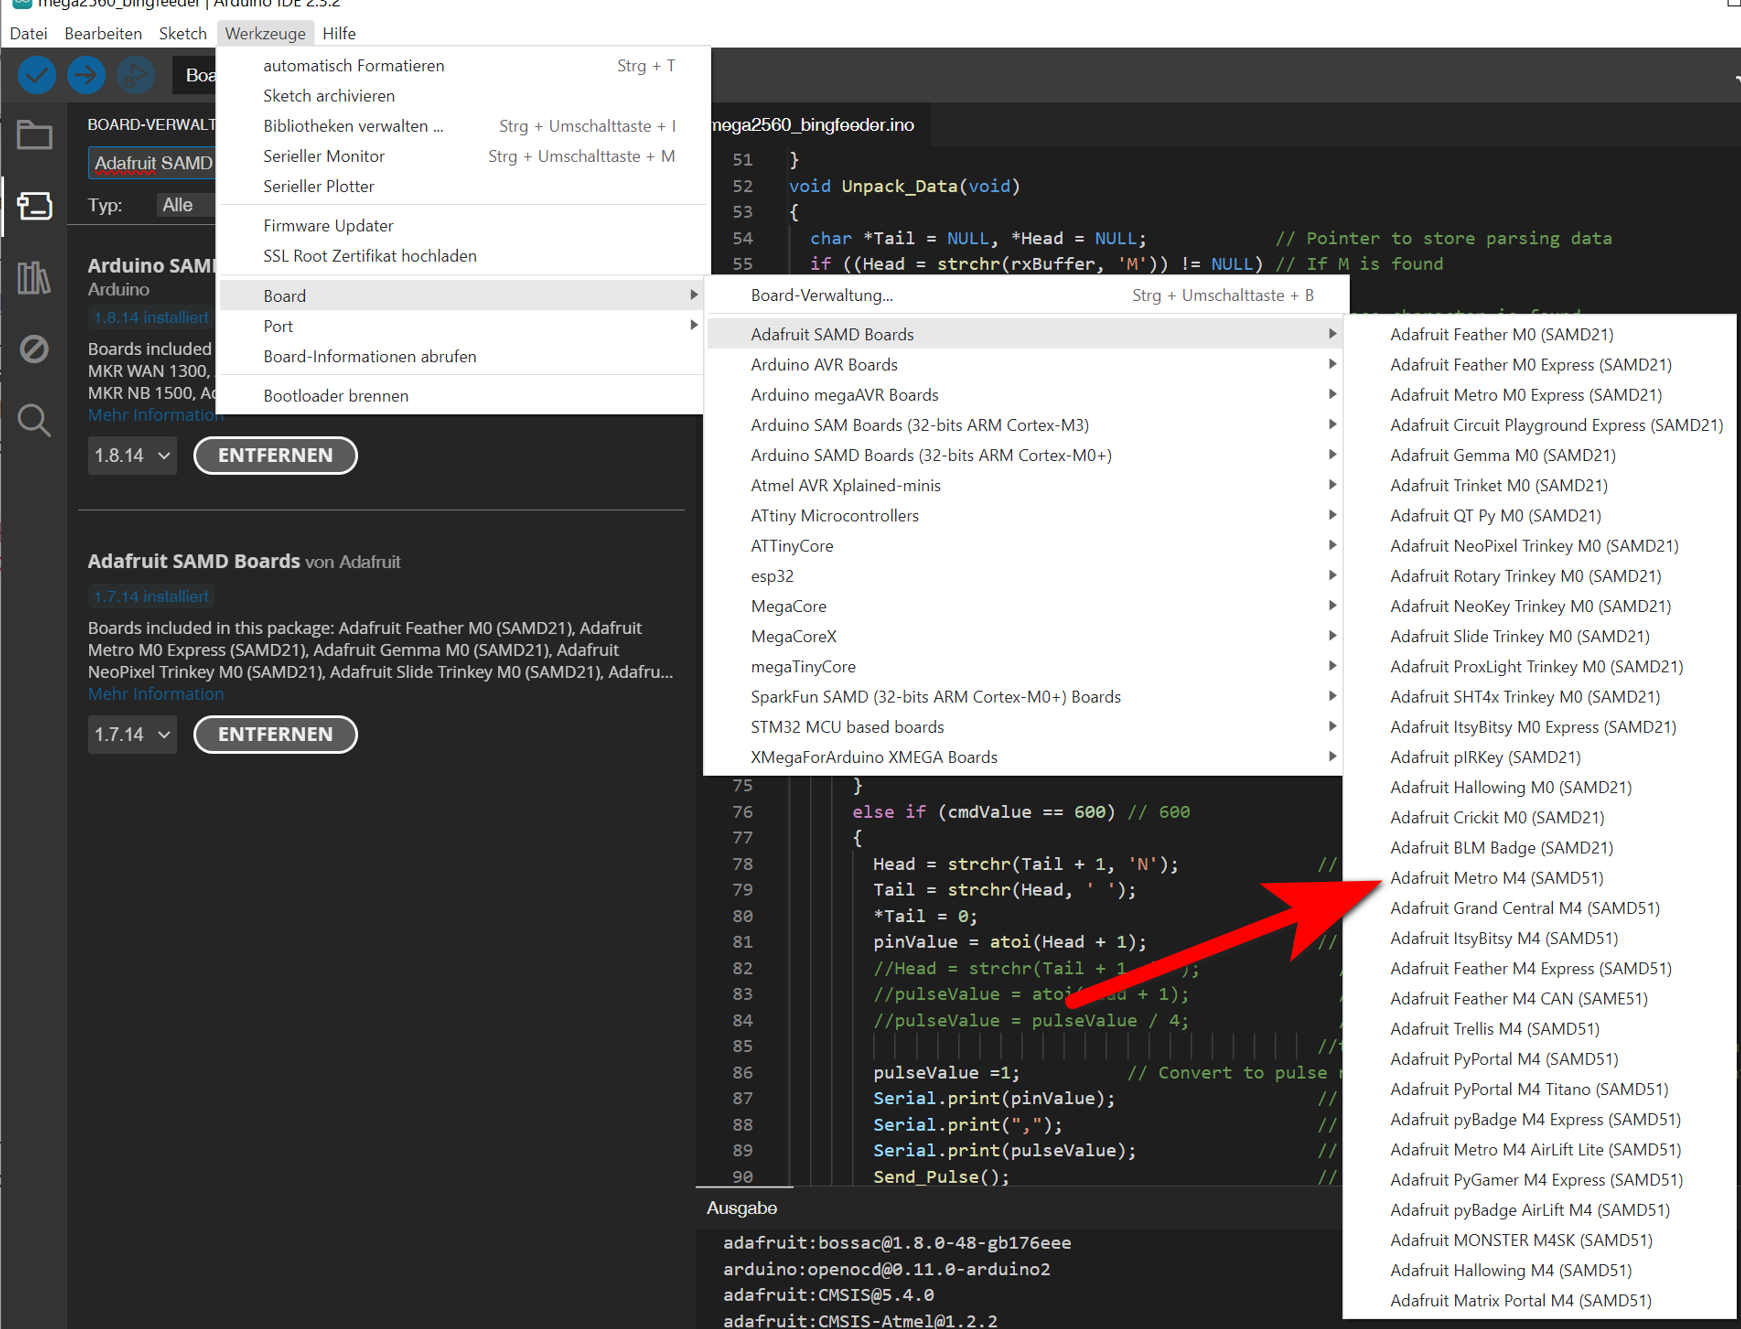Screen dimensions: 1741x1329
Task: Select Adafruit Circuit Playground Express board
Action: [x=1540, y=425]
